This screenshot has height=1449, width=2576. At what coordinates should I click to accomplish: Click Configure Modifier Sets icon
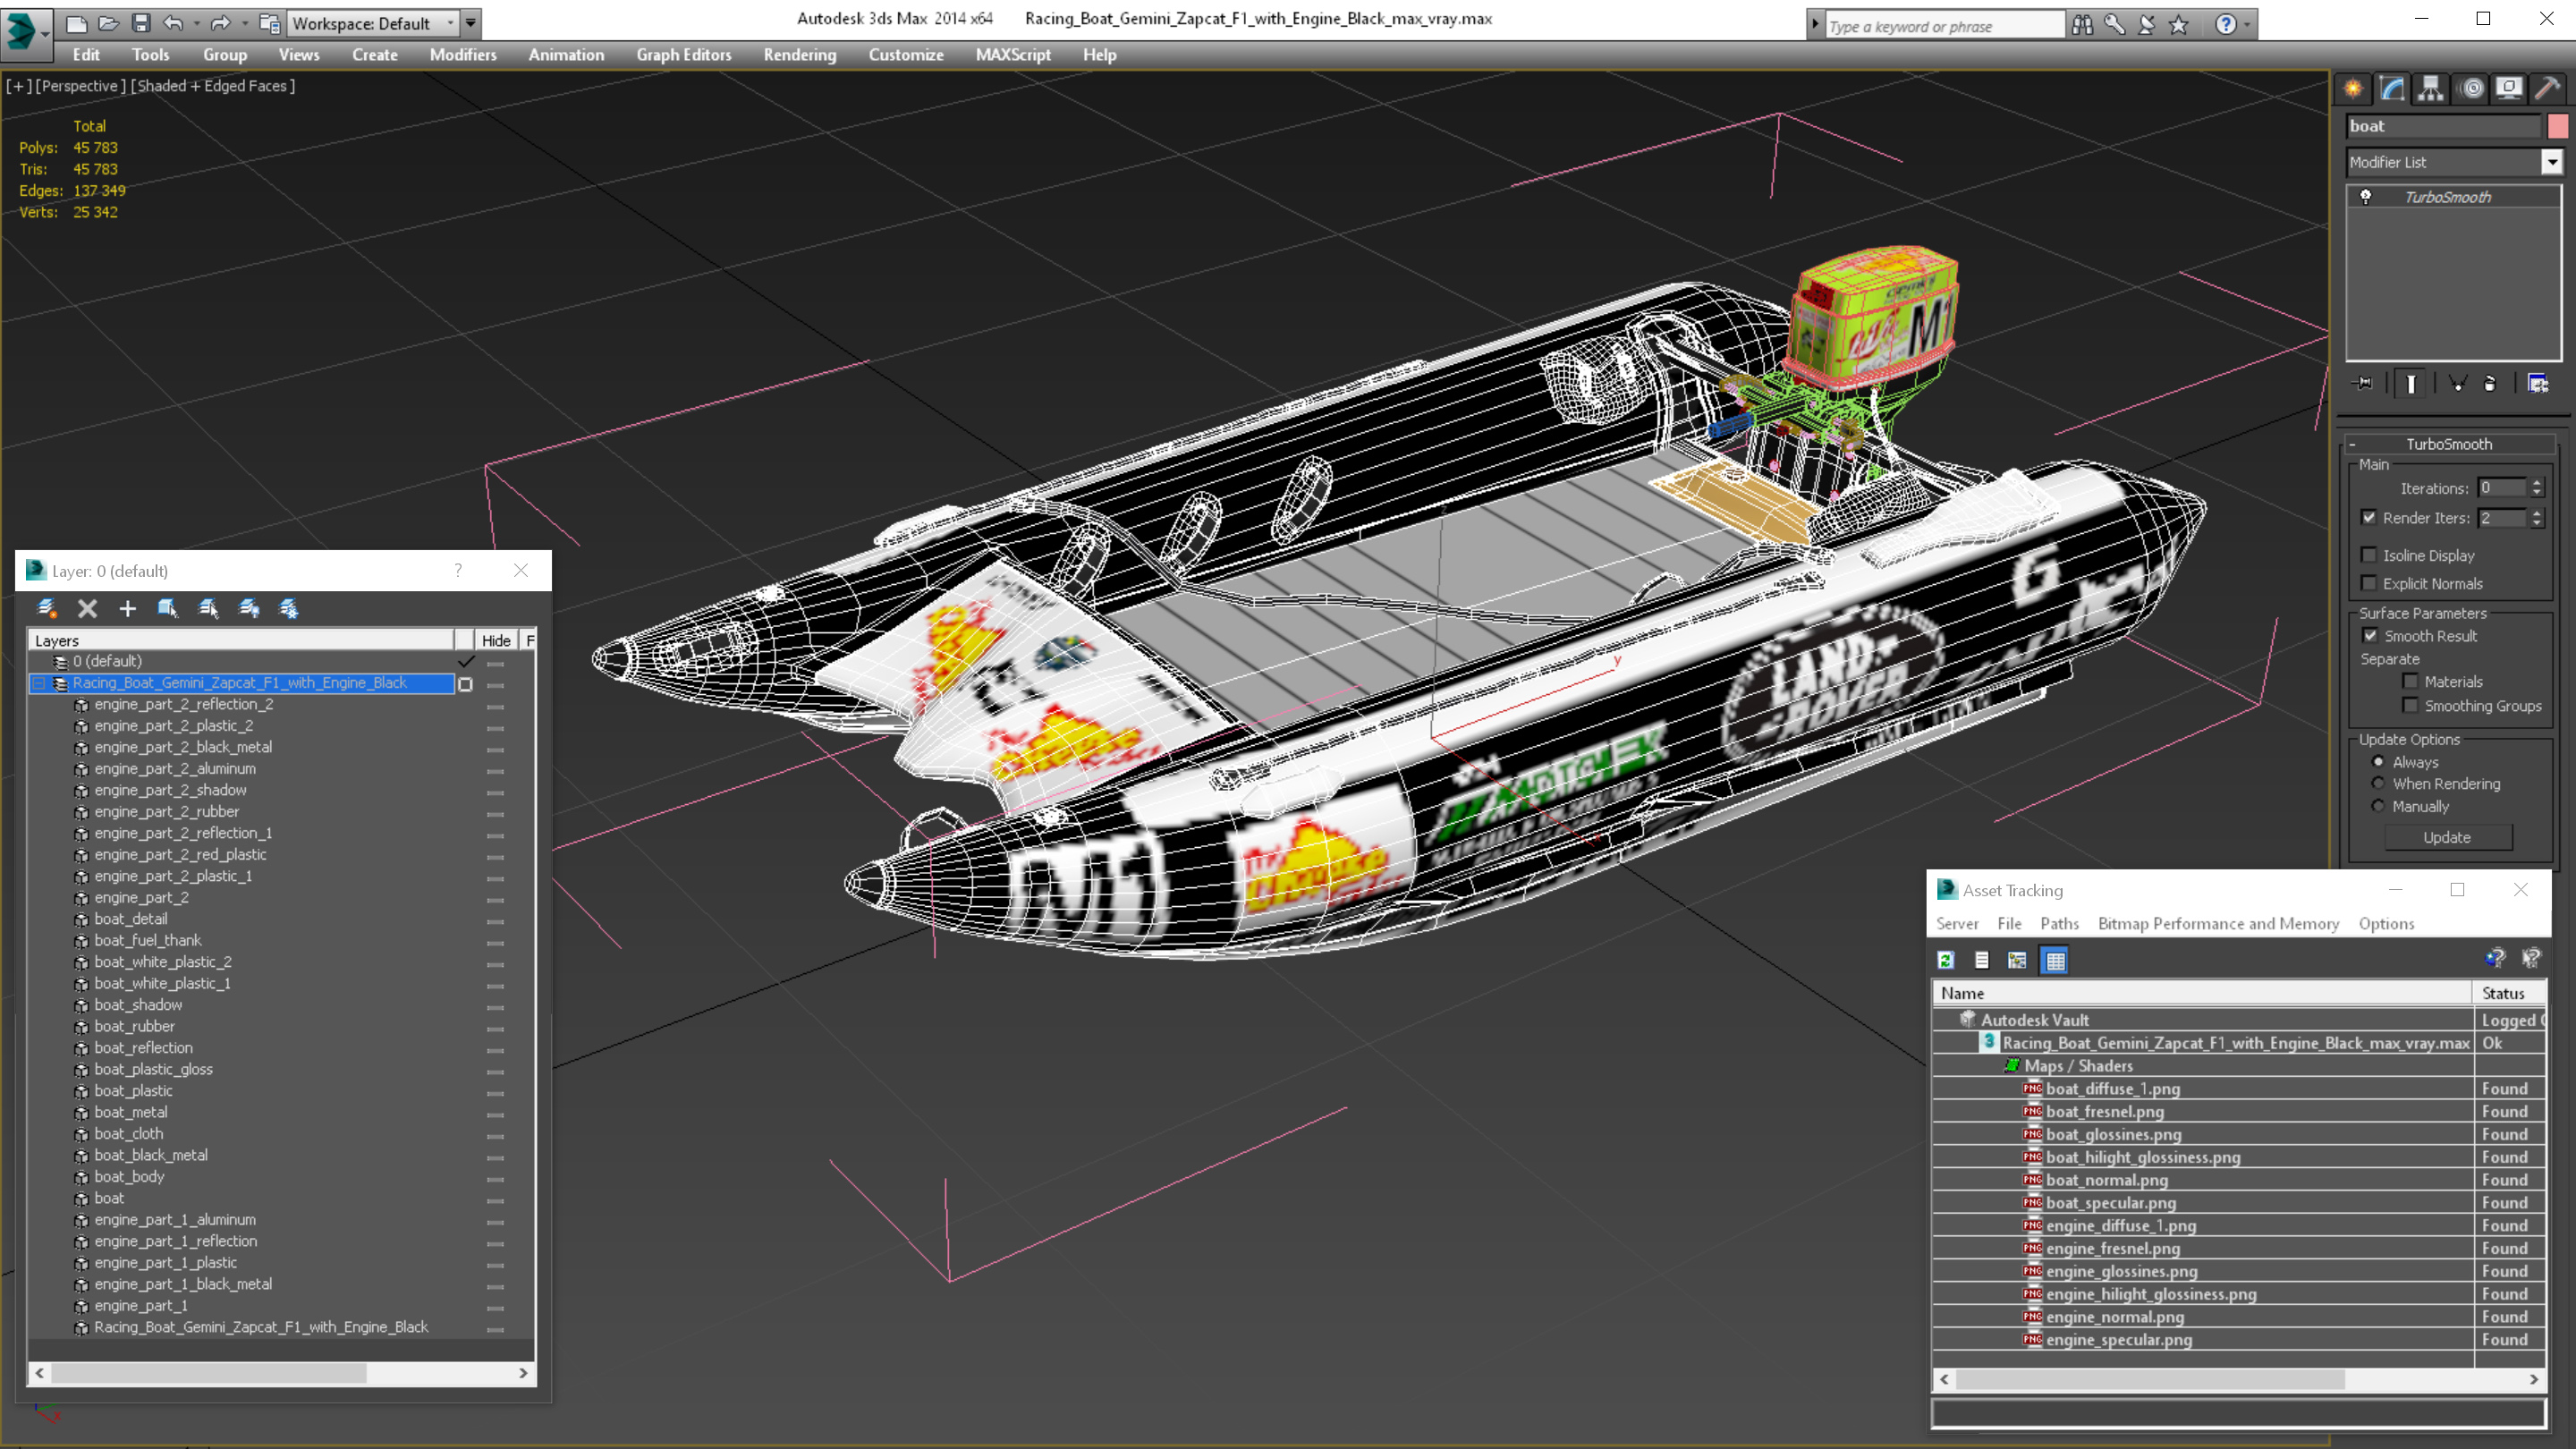point(2538,383)
